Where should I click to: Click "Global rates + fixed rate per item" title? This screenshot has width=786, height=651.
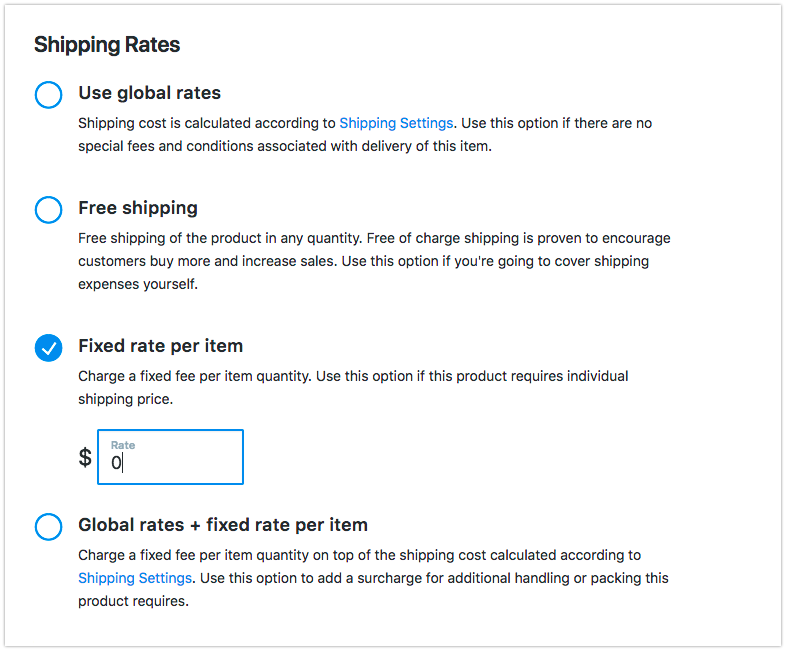[223, 525]
